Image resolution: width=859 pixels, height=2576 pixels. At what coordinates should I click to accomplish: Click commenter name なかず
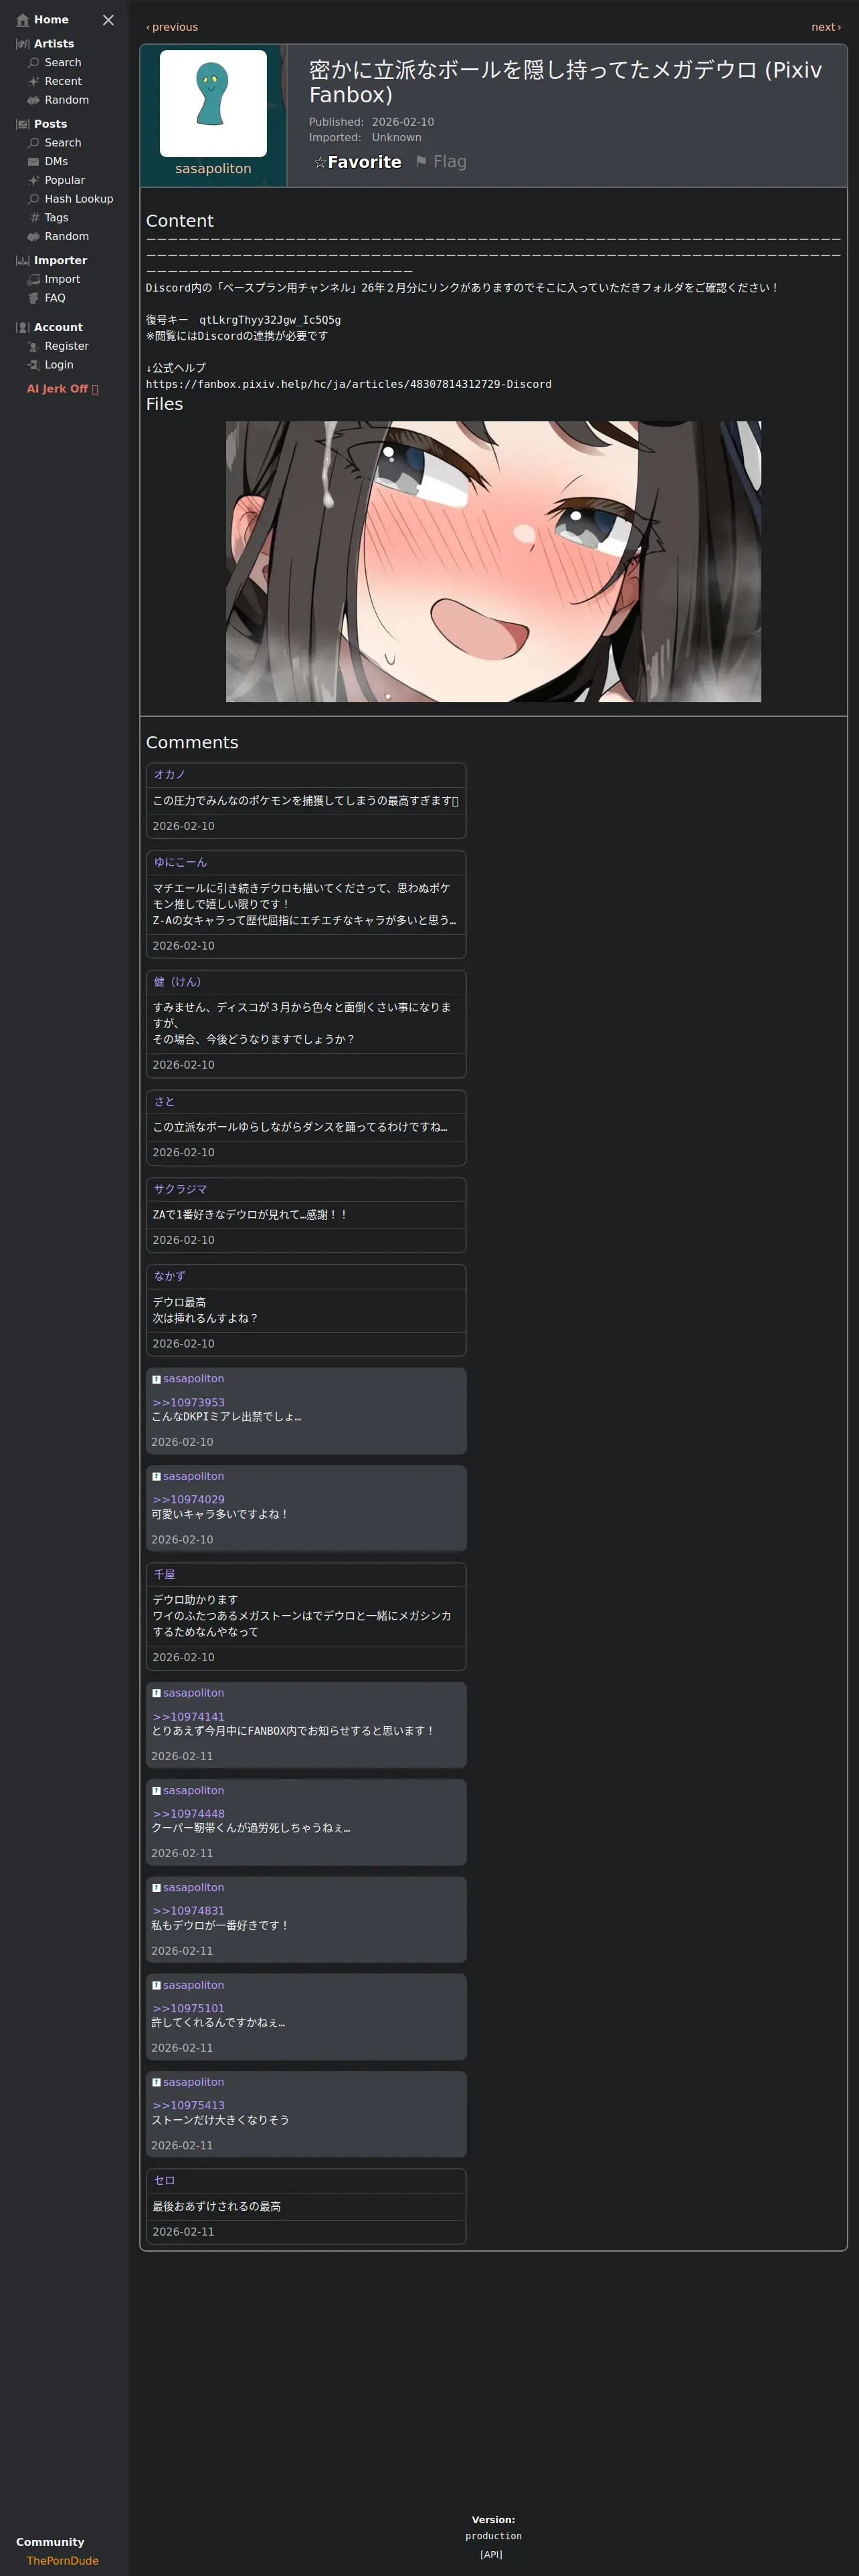[x=170, y=1276]
